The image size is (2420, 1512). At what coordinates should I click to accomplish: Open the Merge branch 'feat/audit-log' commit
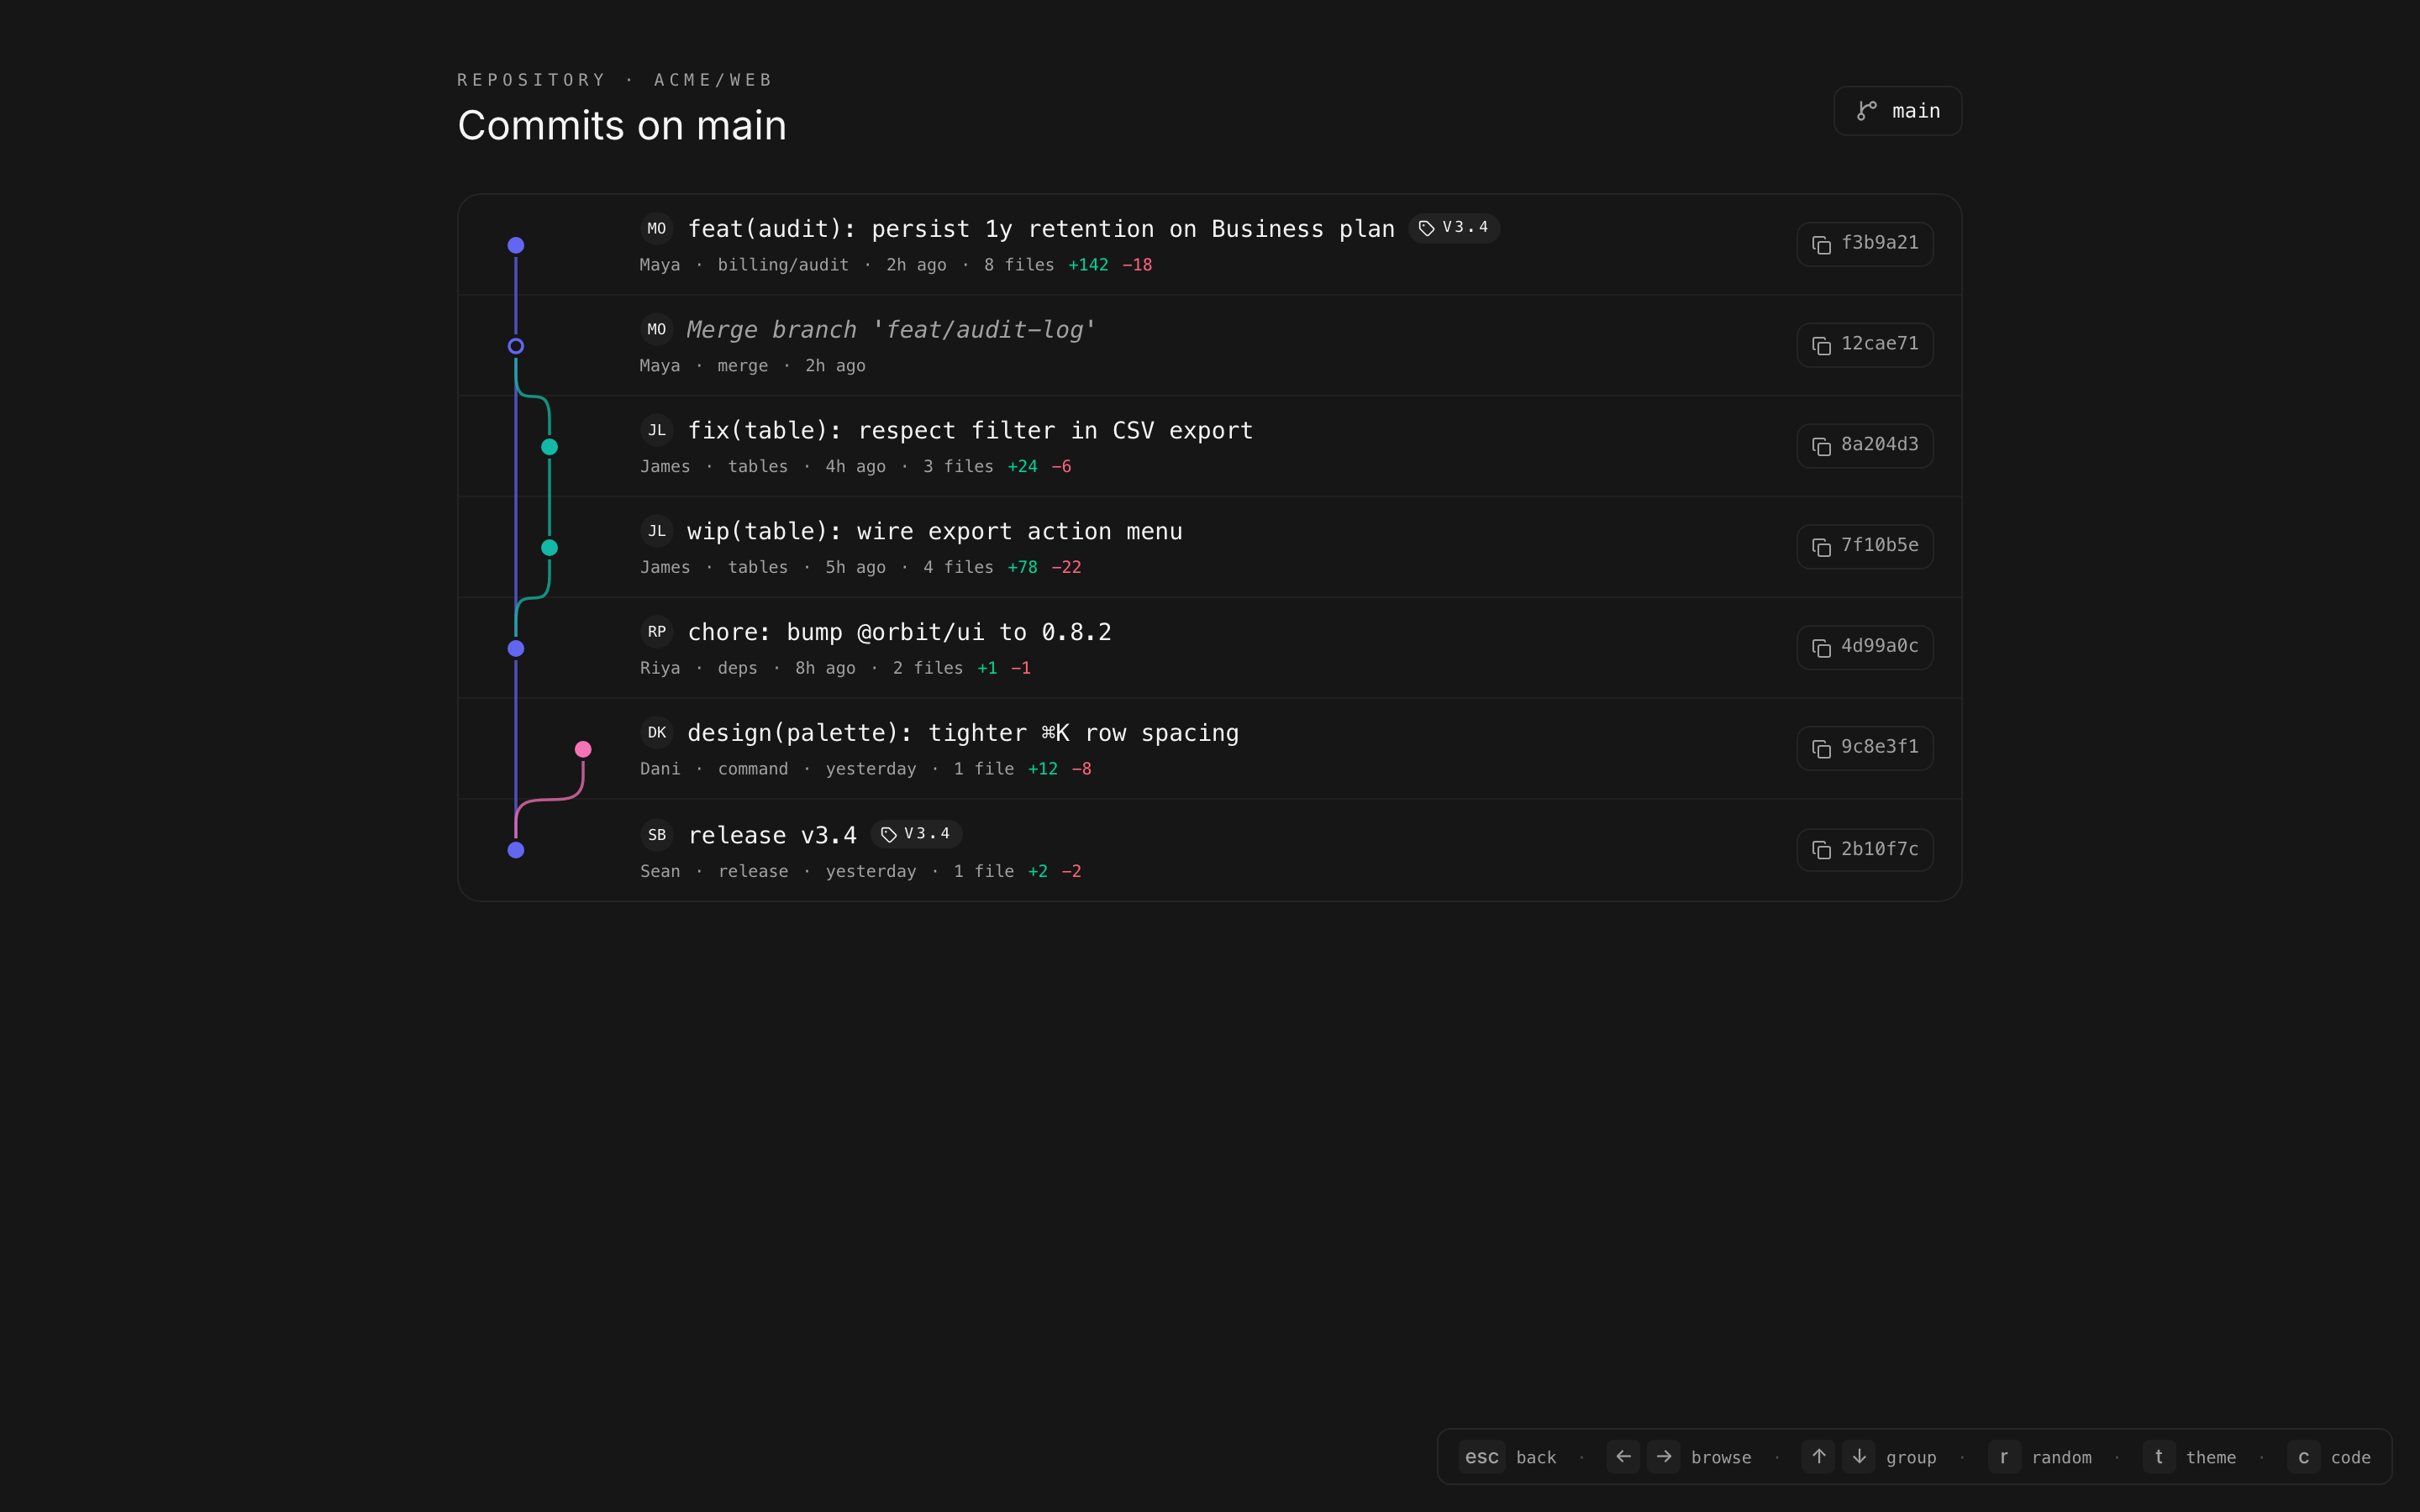click(891, 330)
